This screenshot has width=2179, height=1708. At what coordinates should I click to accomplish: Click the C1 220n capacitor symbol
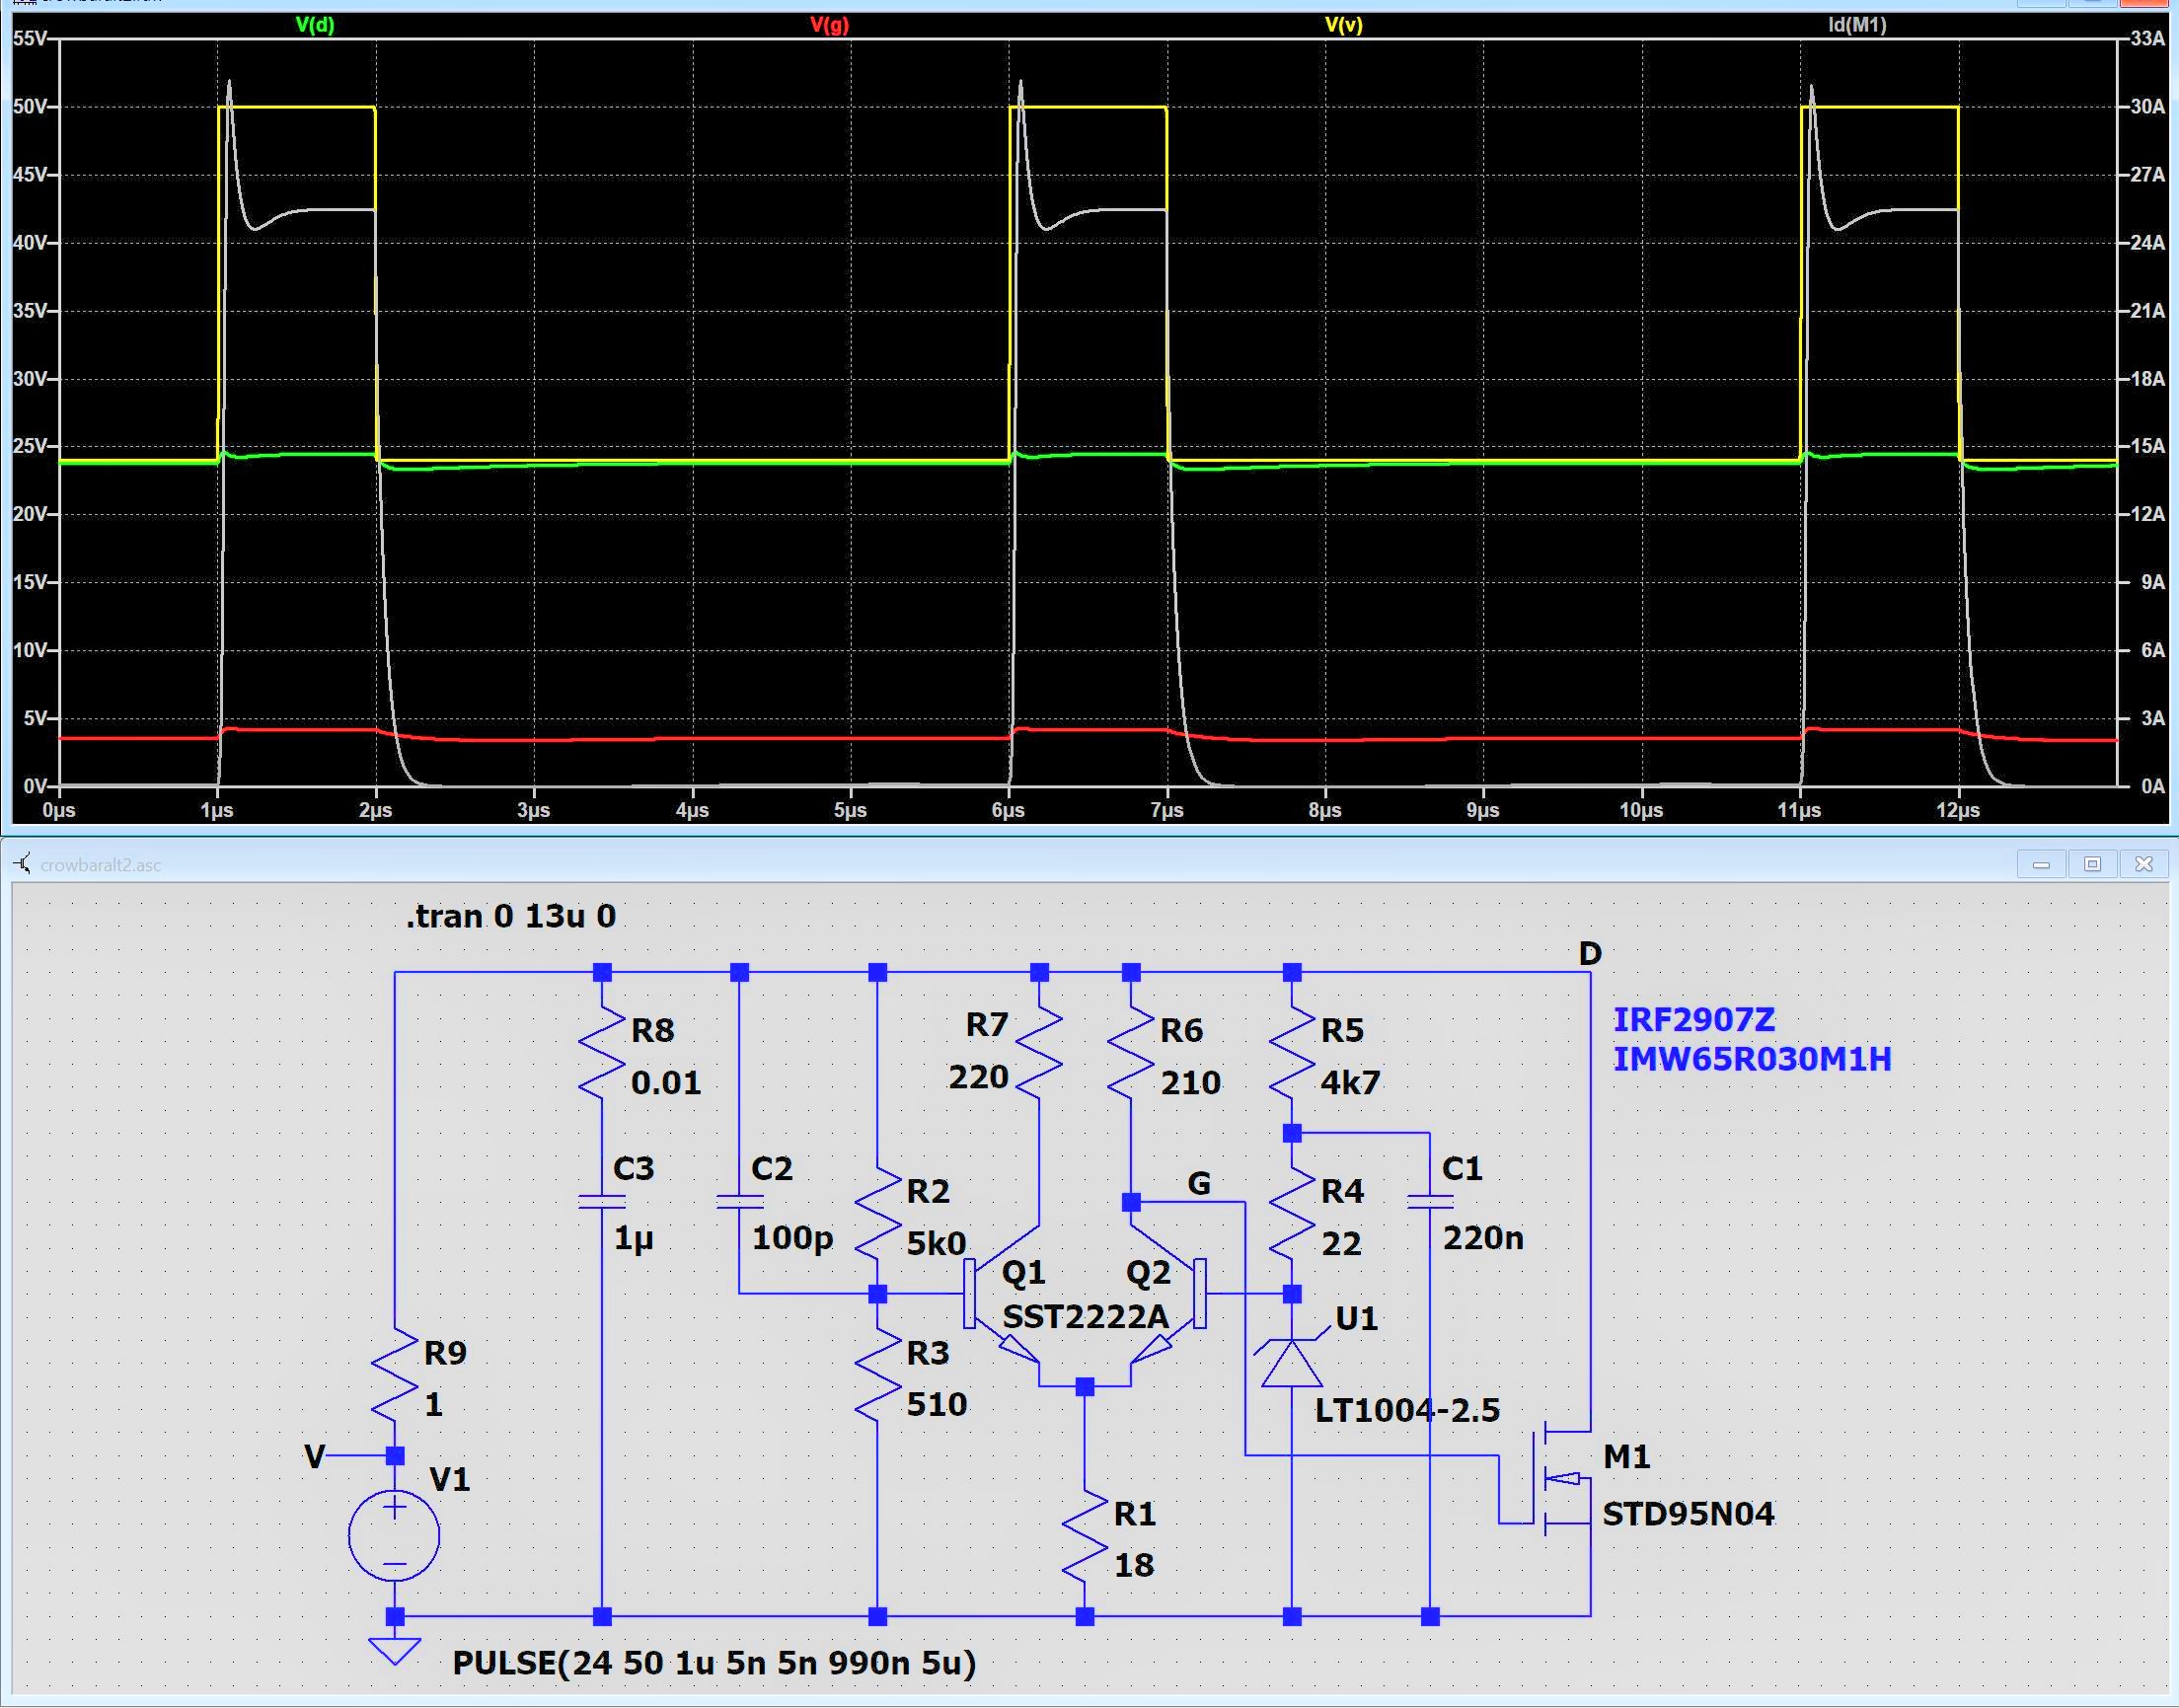point(1429,1202)
